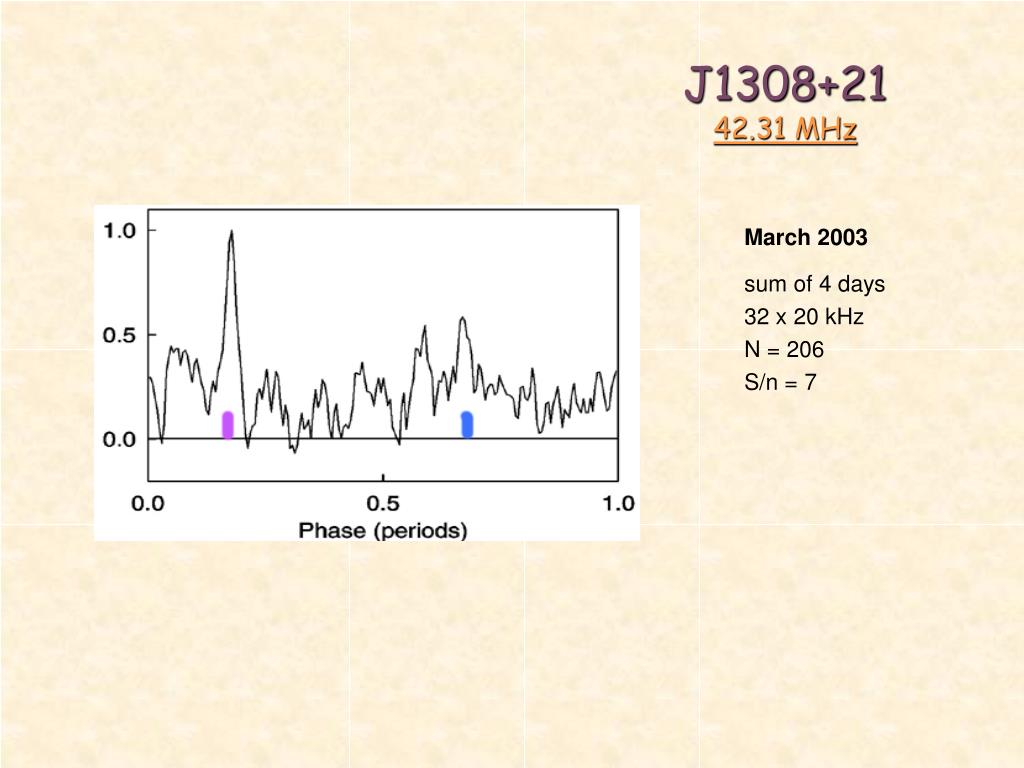Select the 'N = 206' line

tap(784, 349)
